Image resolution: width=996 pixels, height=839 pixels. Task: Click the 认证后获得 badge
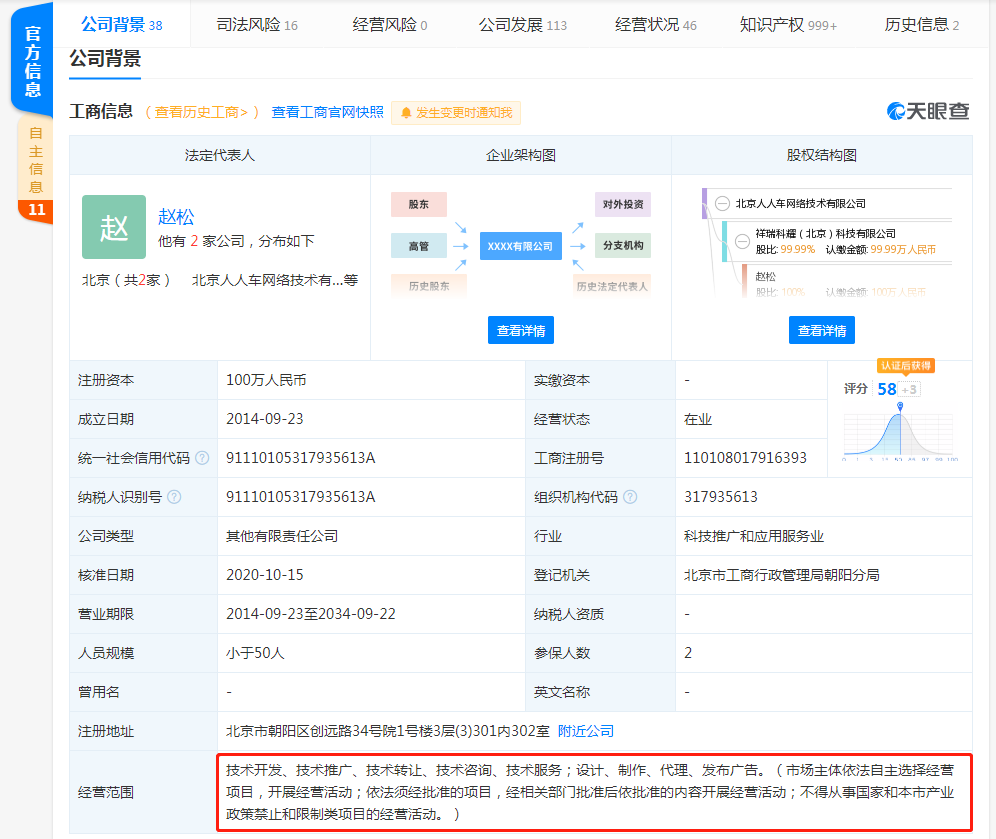906,366
